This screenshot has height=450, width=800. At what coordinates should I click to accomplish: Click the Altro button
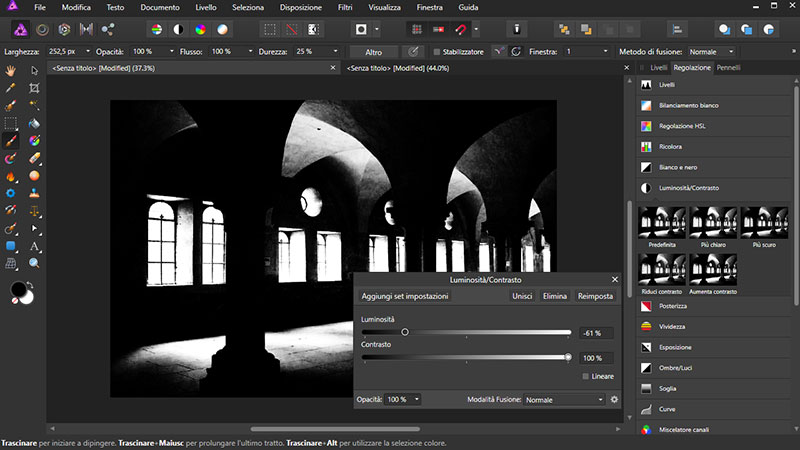pos(373,52)
